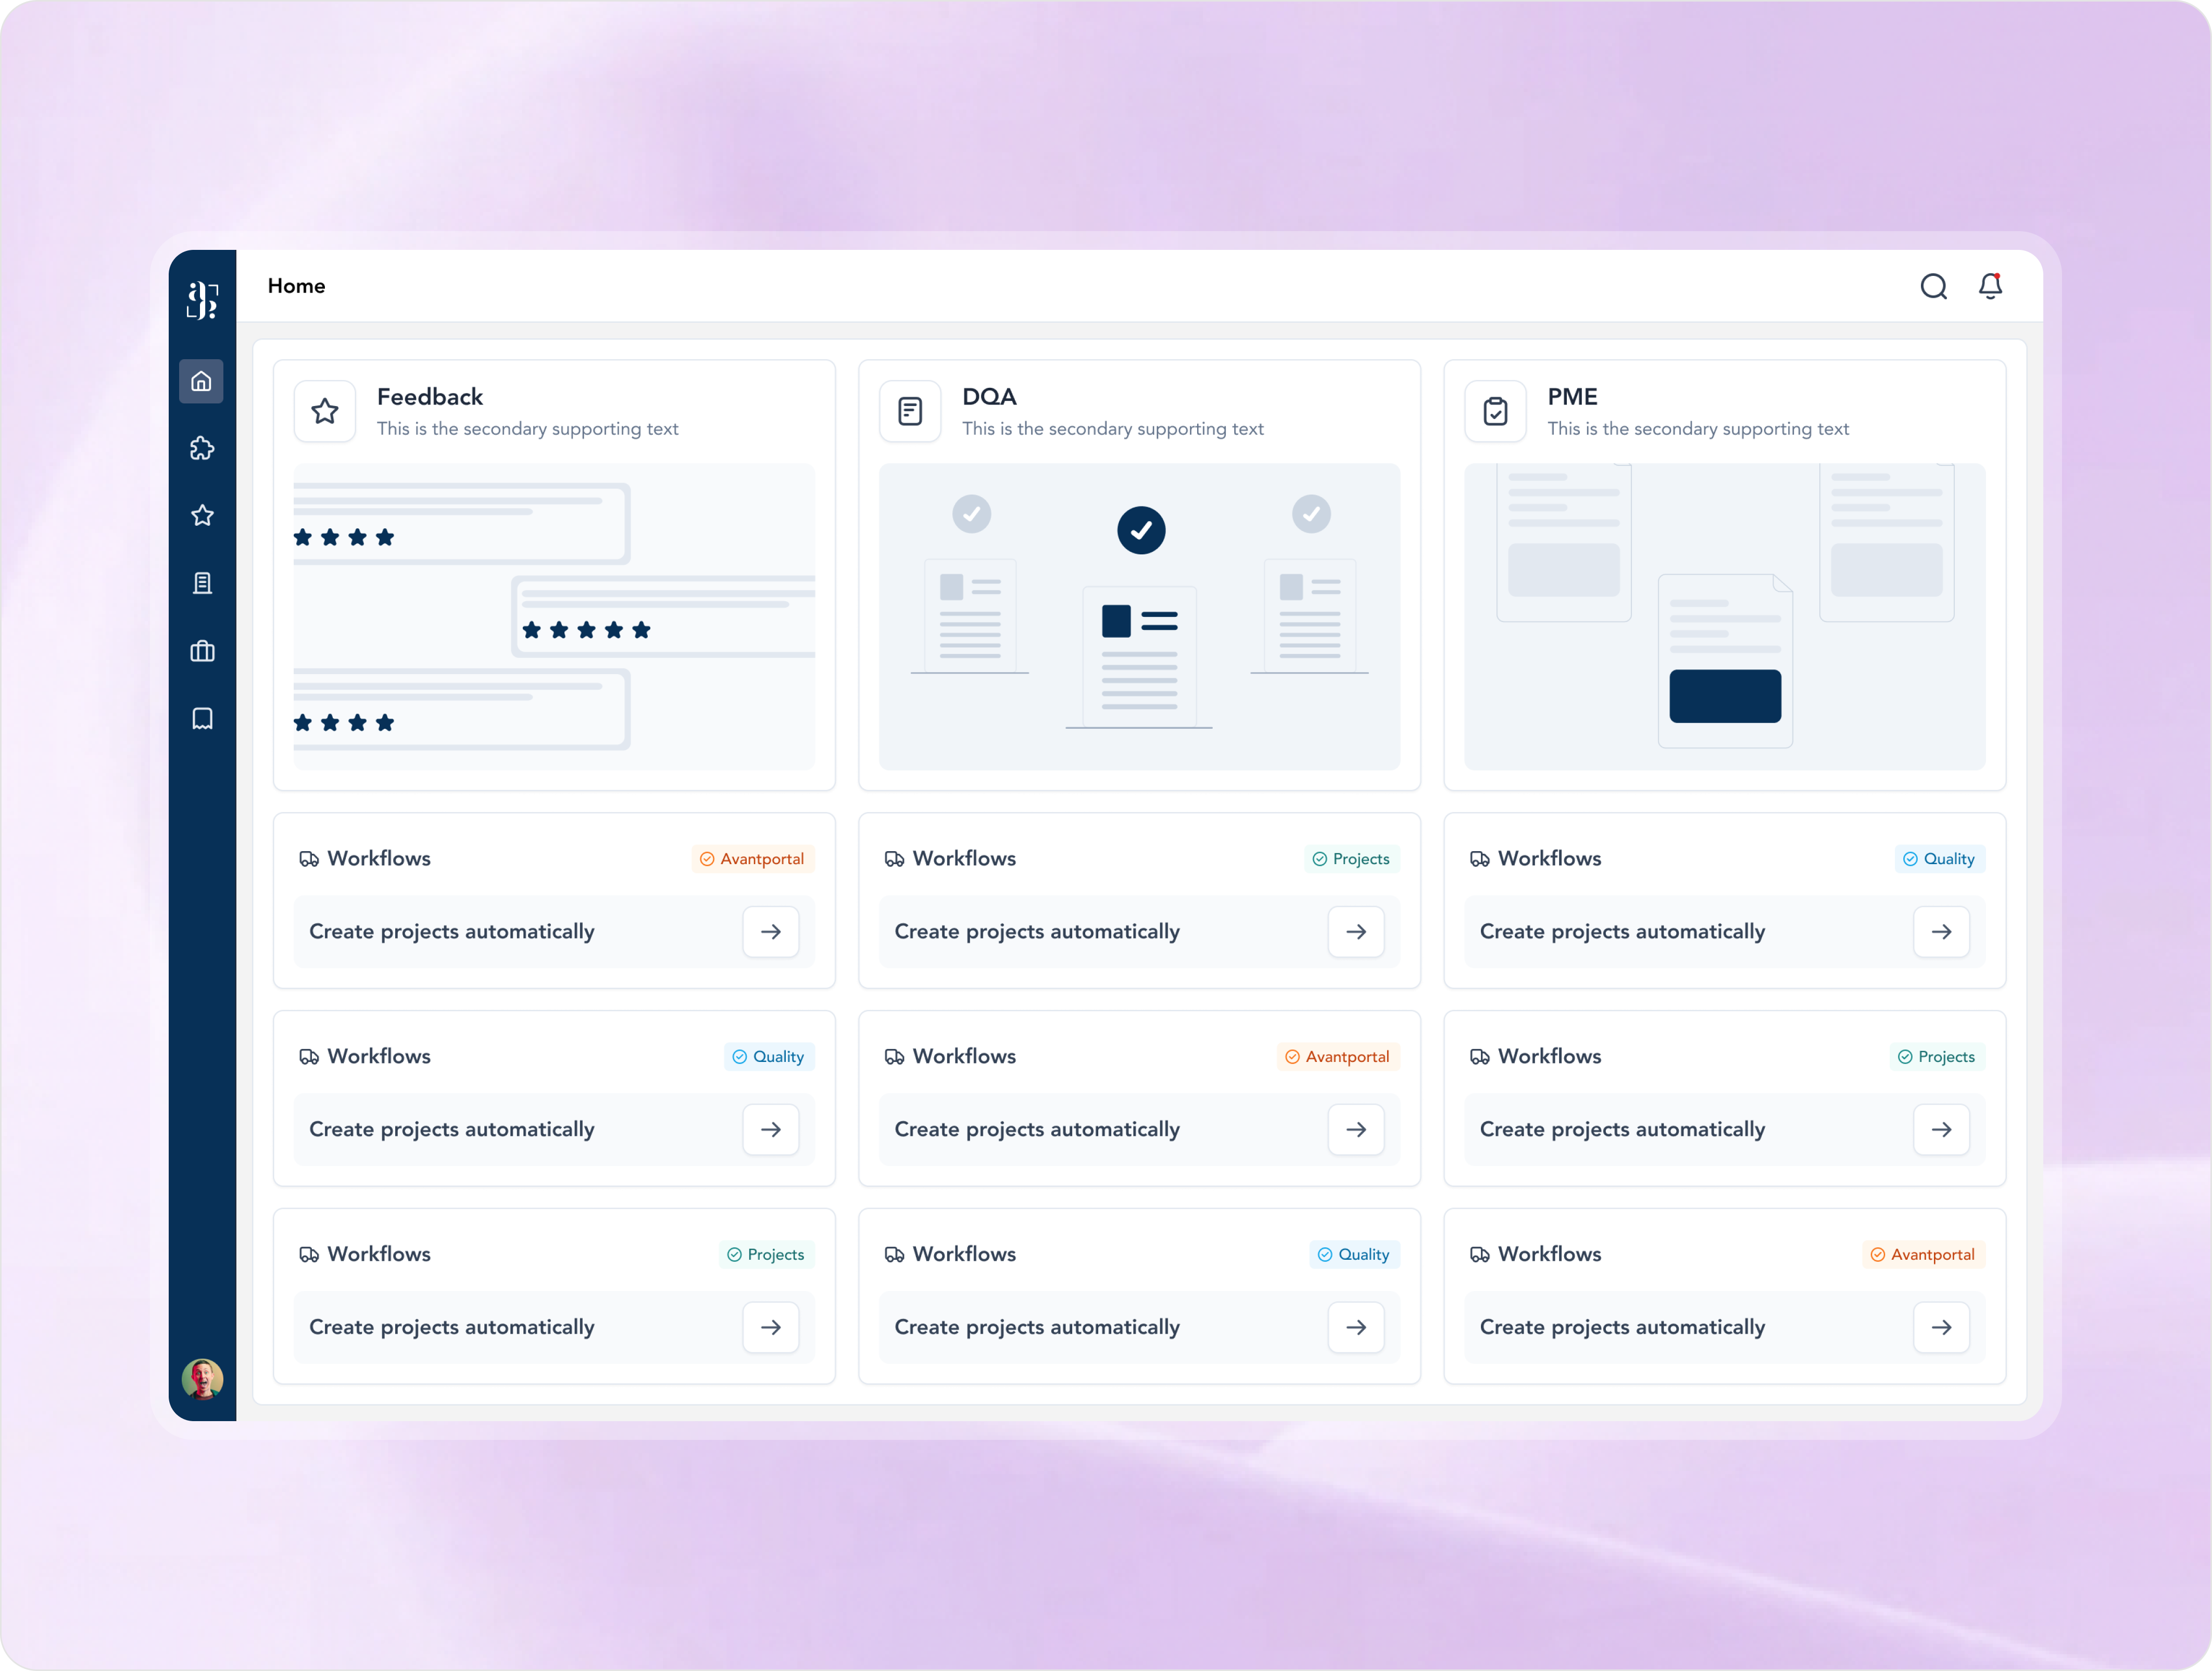Open notifications bell icon
Viewport: 2212px width, 1671px height.
[x=1990, y=287]
